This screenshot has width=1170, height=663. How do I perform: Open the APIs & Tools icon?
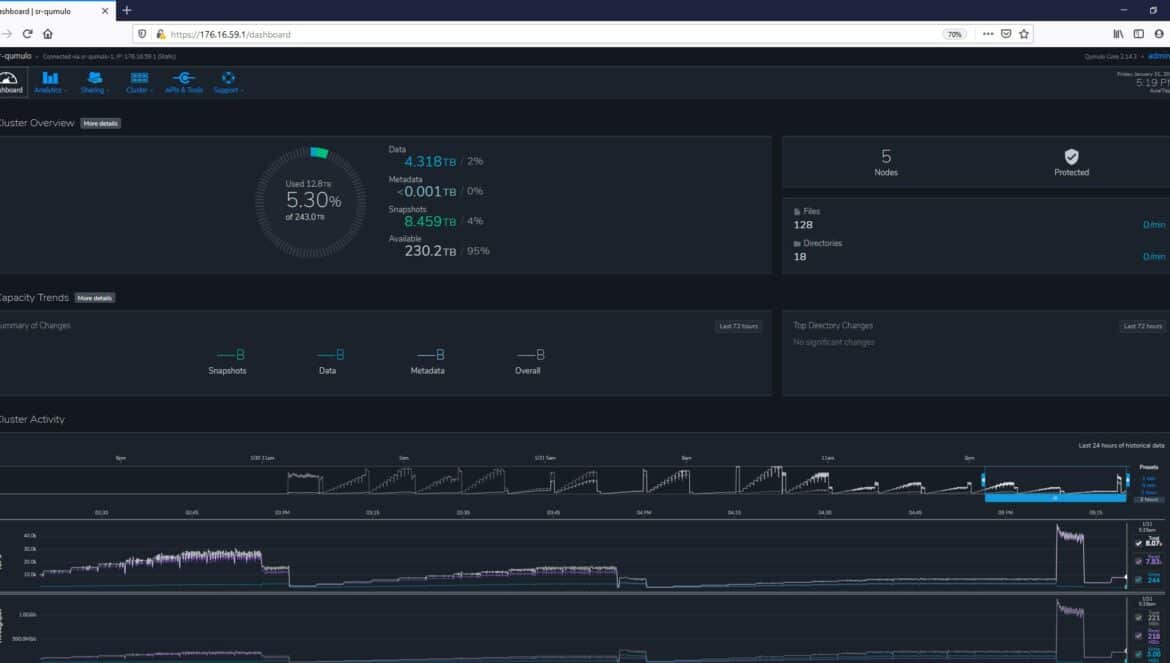pyautogui.click(x=184, y=78)
